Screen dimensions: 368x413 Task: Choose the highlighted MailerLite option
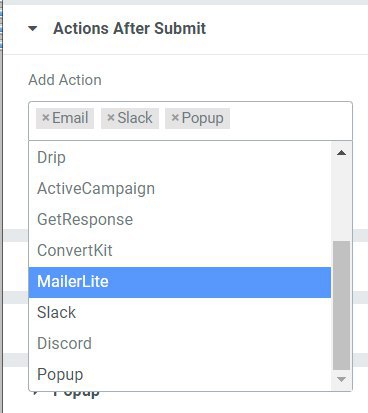180,282
